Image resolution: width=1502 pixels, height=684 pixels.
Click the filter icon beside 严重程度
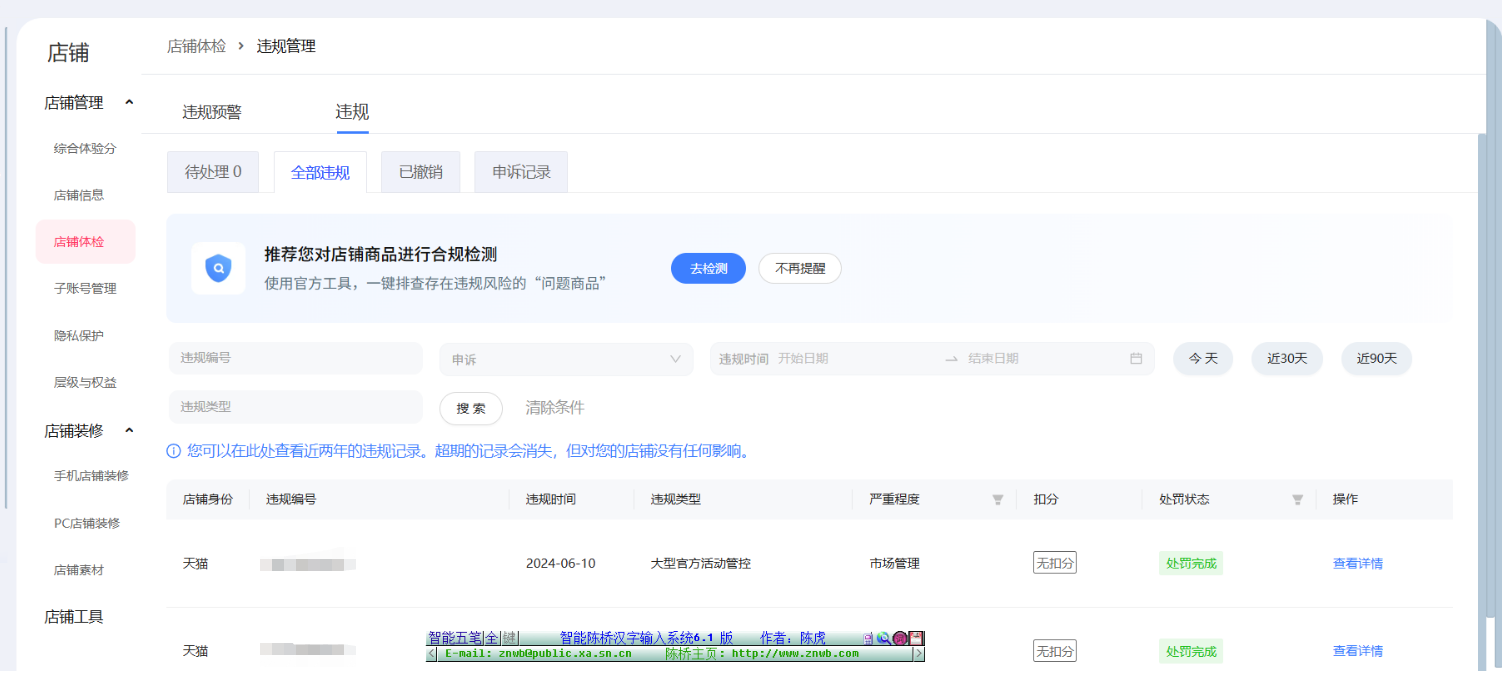997,500
